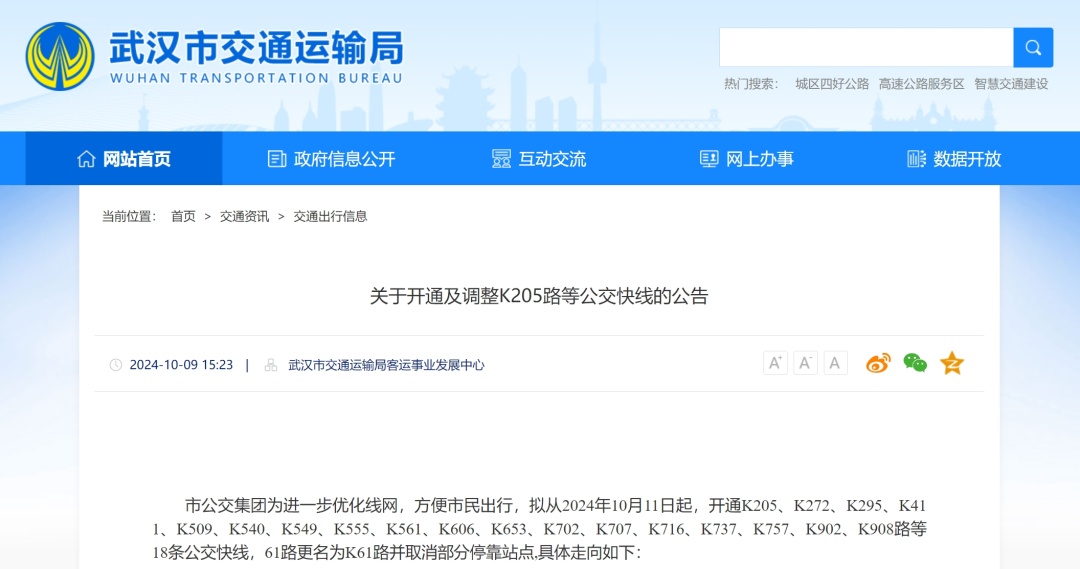Viewport: 1080px width, 569px height.
Task: Open 政府信息公开 navigation item
Action: tap(331, 159)
